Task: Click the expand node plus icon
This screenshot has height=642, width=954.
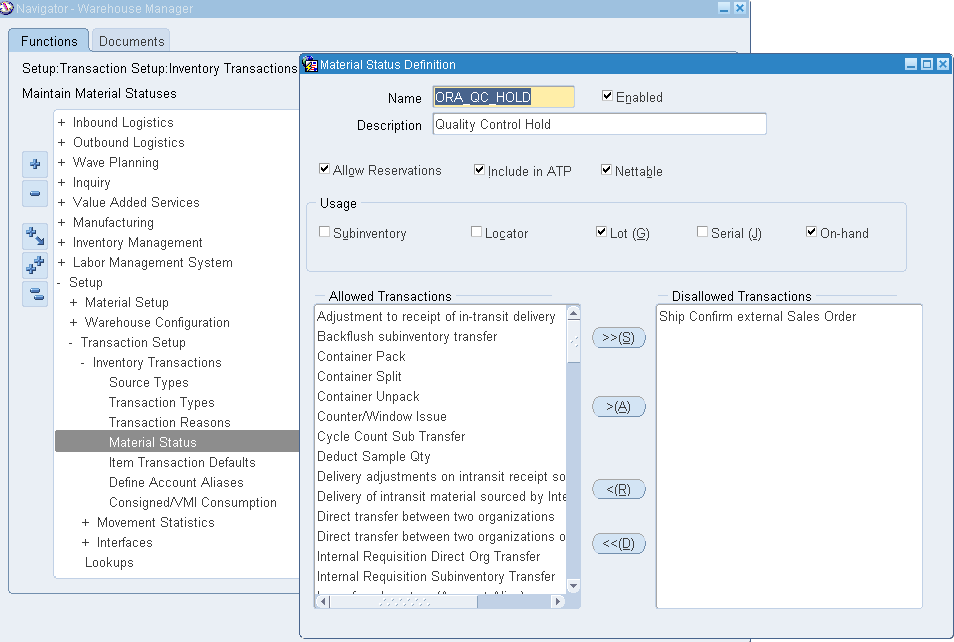Action: (35, 164)
